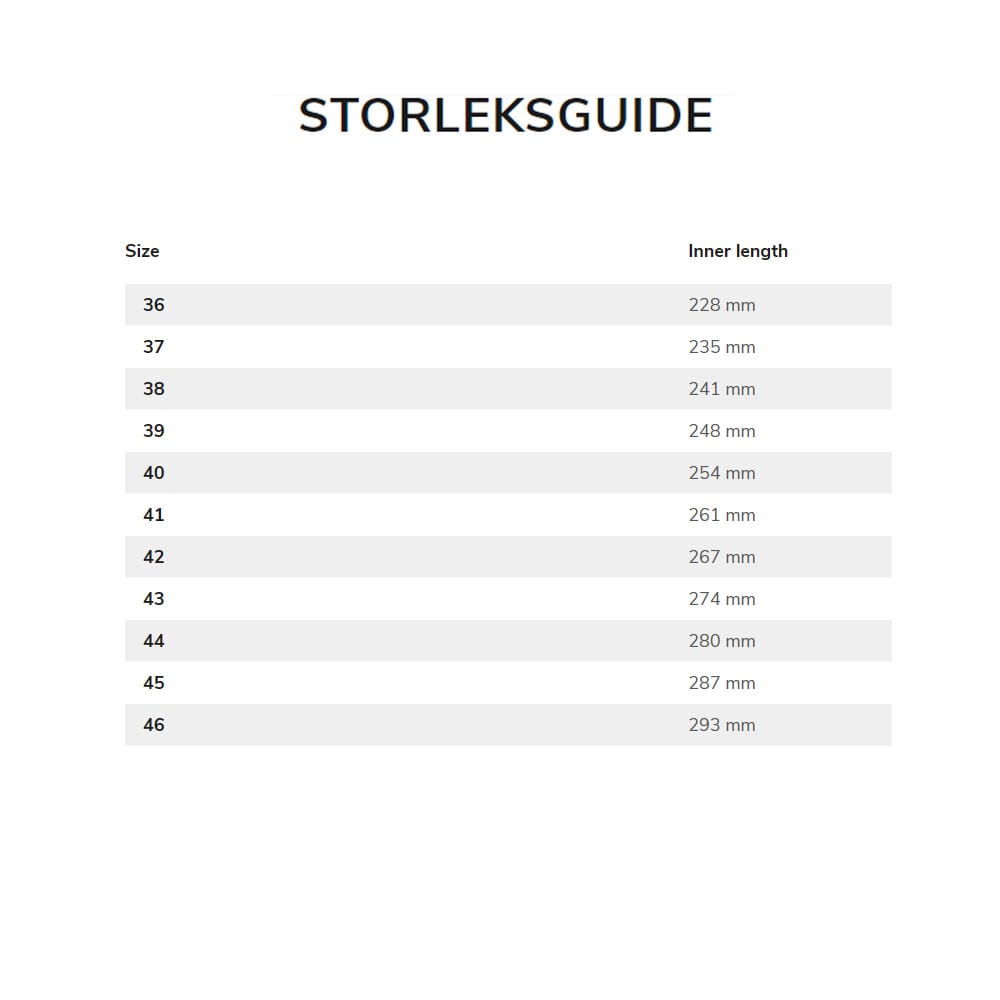Click size 42 in the size guide
Screen dimensions: 1000x1000
tap(154, 557)
